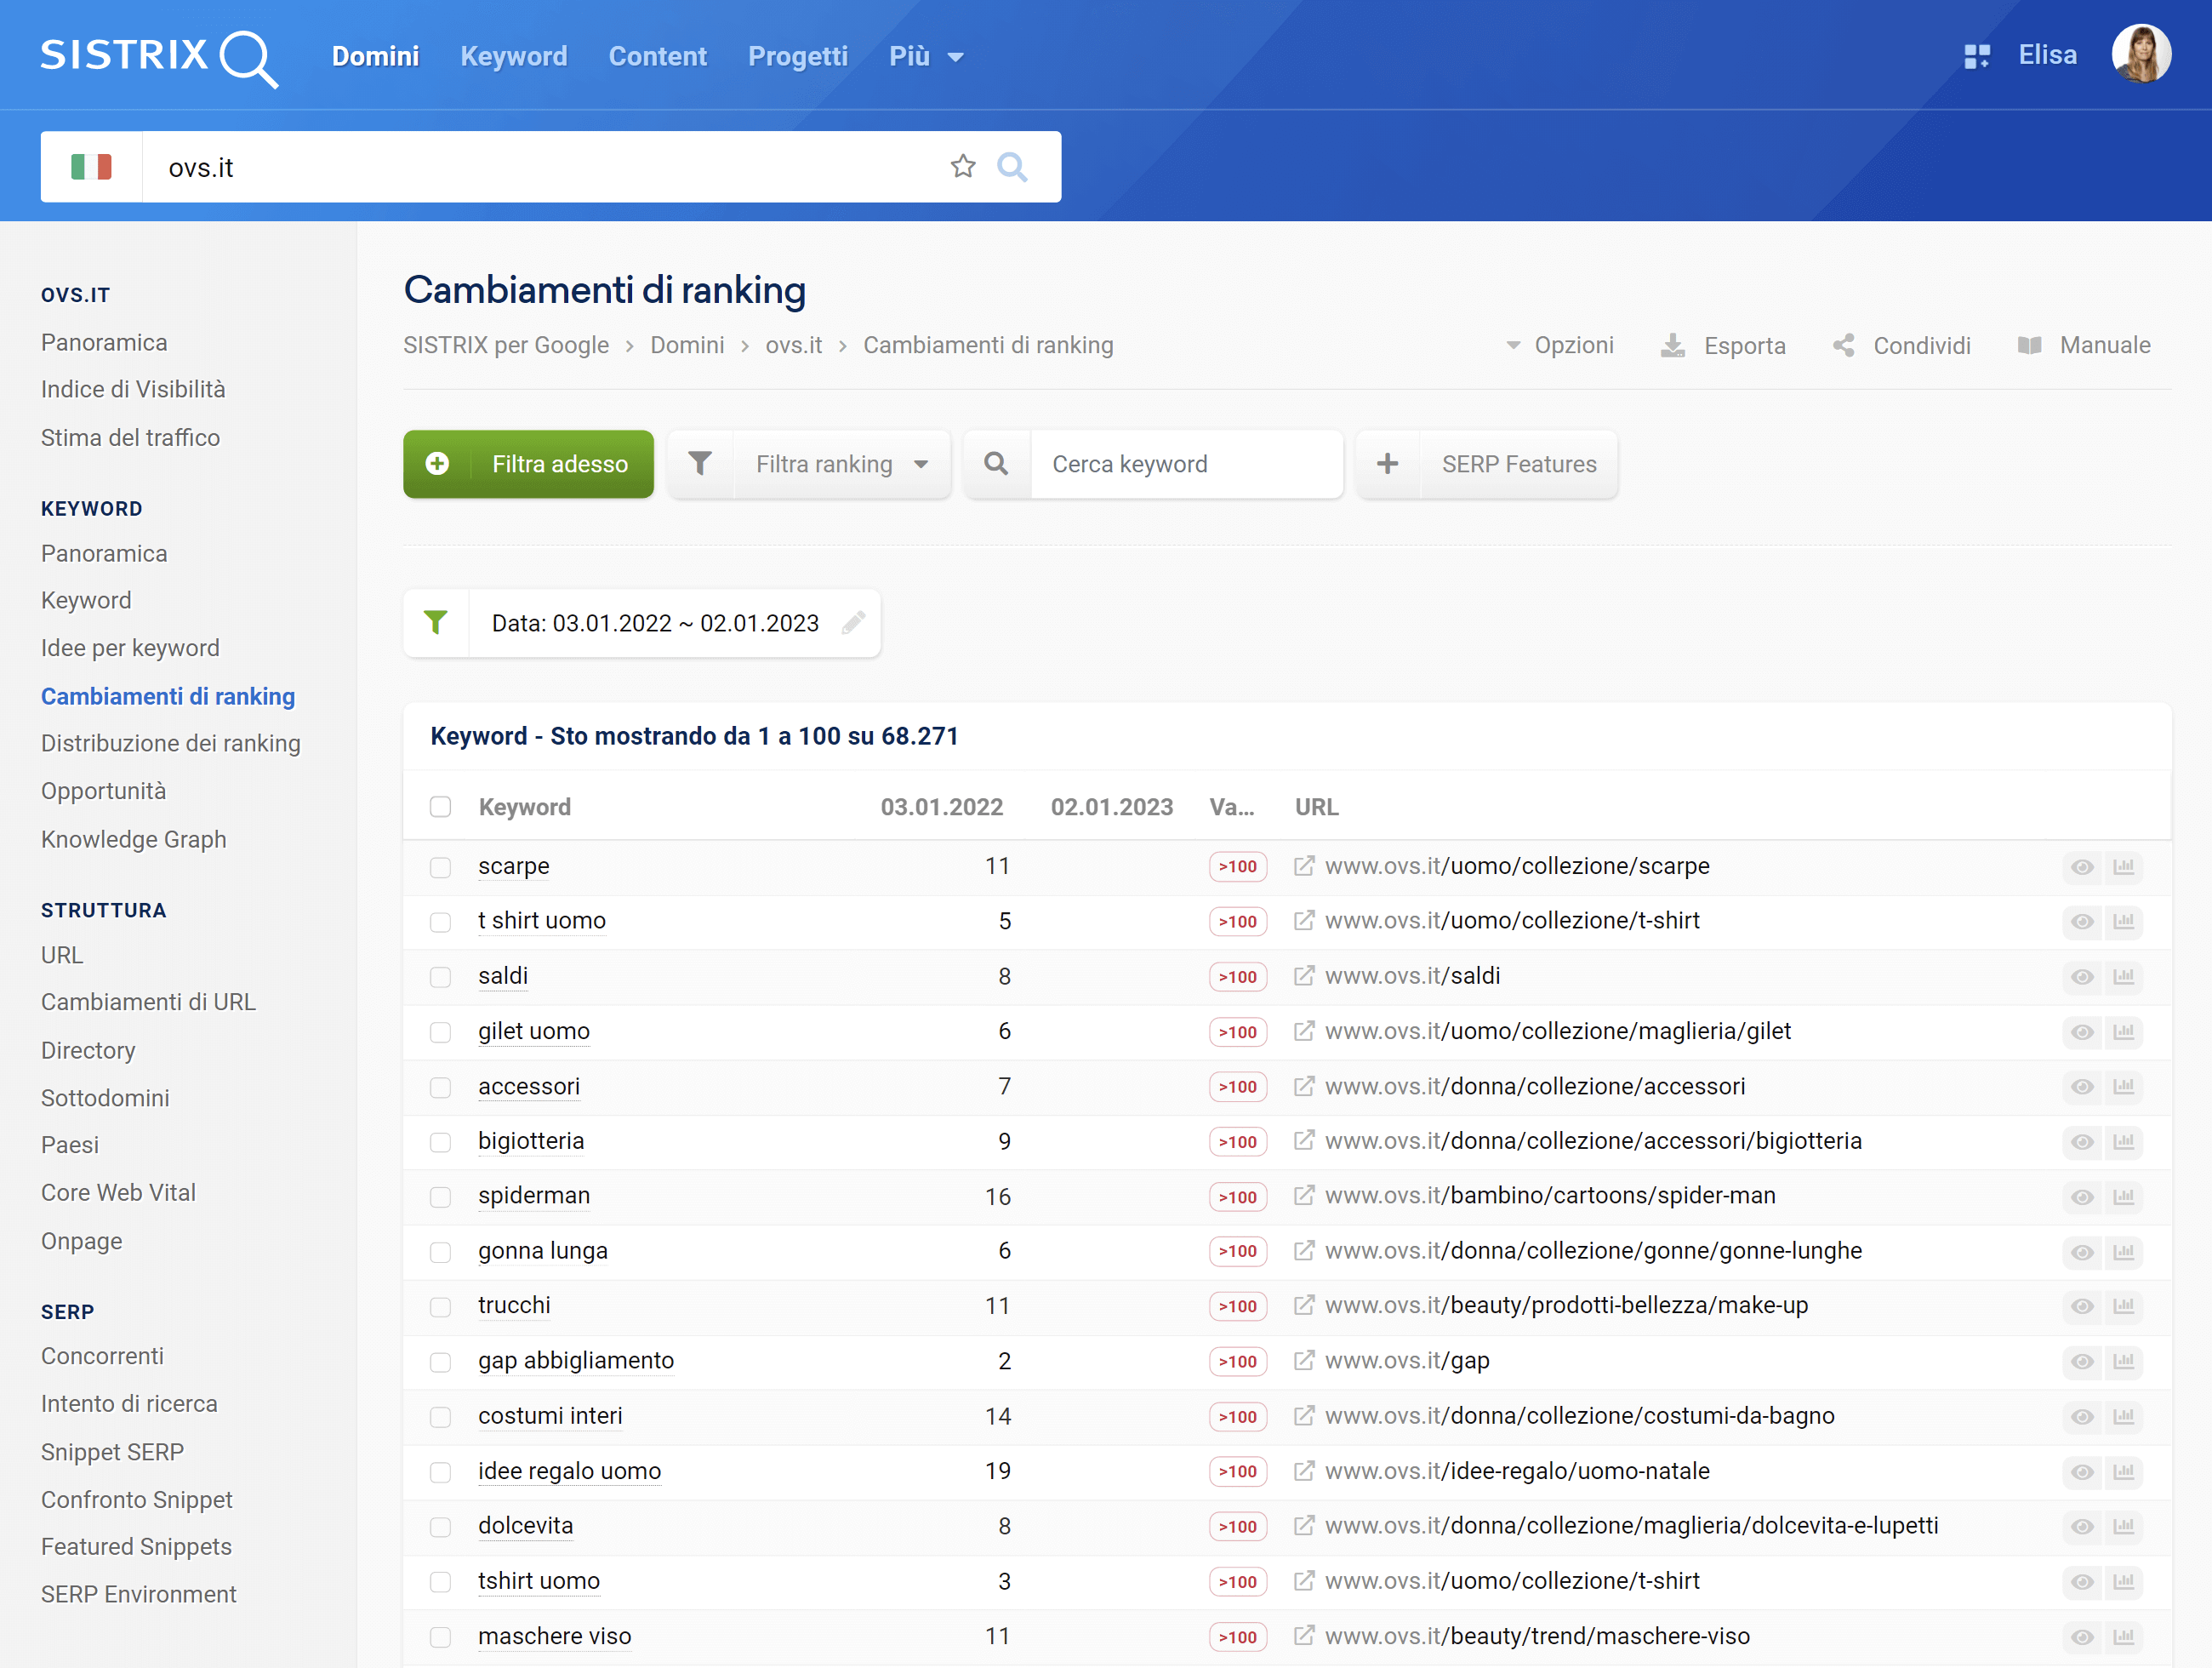2212x1668 pixels.
Task: Click into the Cerca keyword field
Action: click(x=1186, y=464)
